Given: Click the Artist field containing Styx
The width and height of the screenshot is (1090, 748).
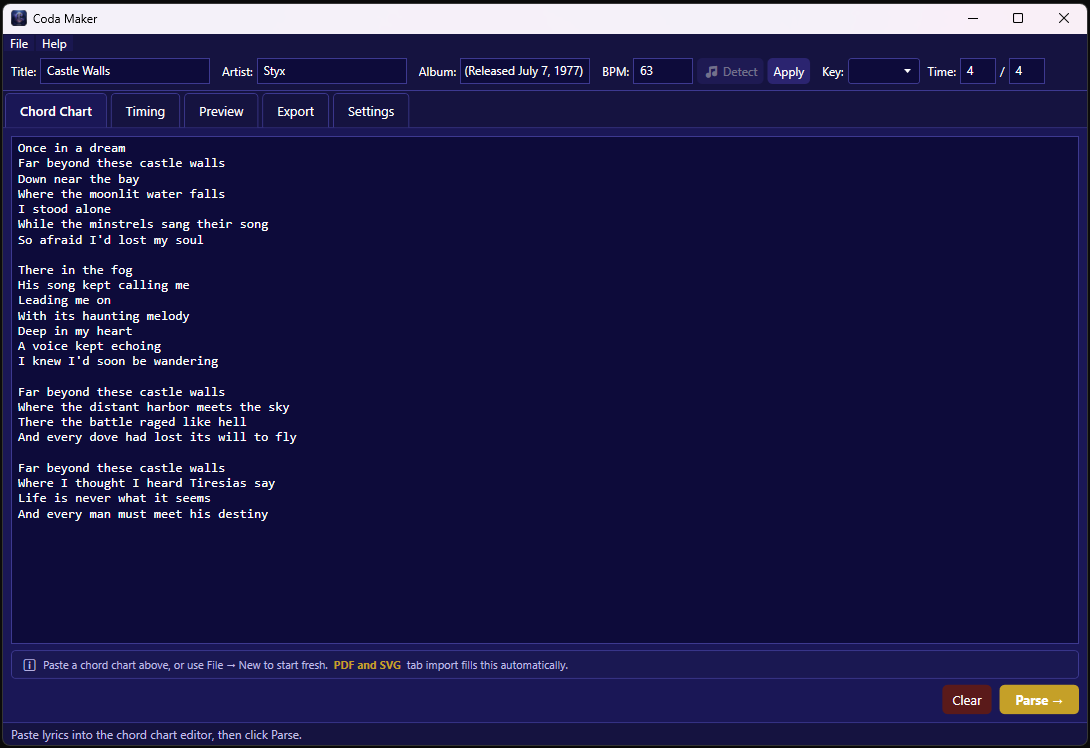Looking at the screenshot, I should pyautogui.click(x=332, y=71).
